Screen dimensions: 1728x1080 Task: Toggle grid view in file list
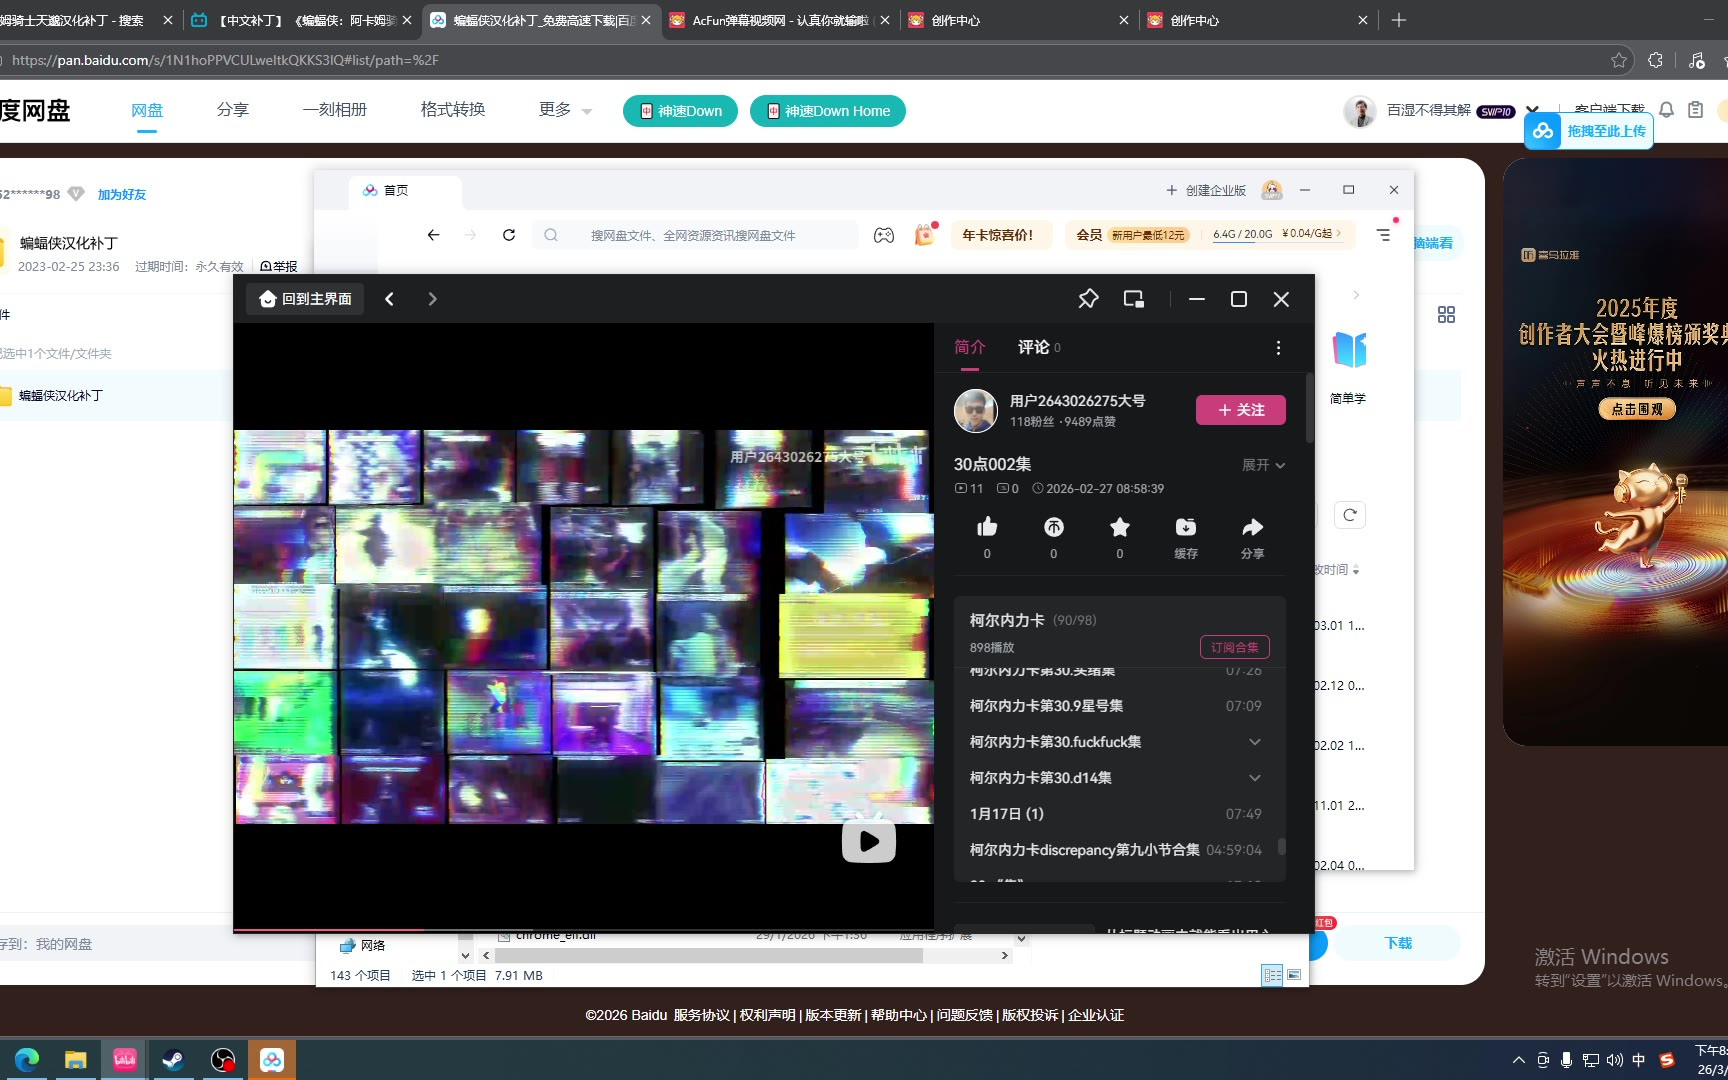(1446, 315)
